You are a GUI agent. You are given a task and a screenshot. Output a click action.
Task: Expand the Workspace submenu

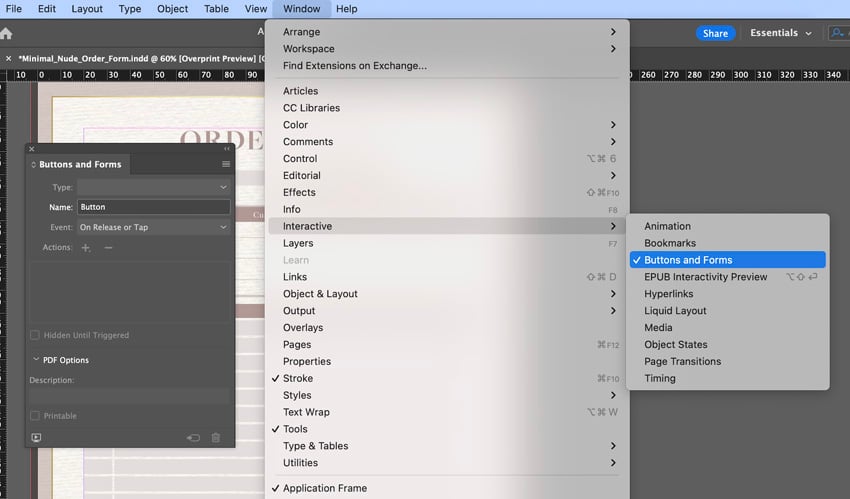[449, 49]
